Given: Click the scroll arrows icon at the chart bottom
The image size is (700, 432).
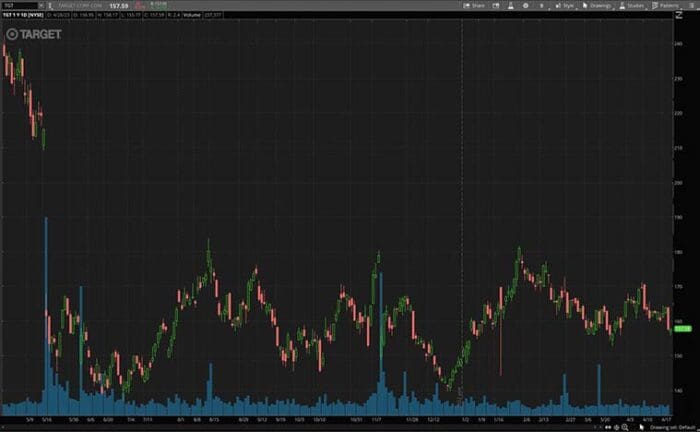Looking at the screenshot, I should 608,427.
